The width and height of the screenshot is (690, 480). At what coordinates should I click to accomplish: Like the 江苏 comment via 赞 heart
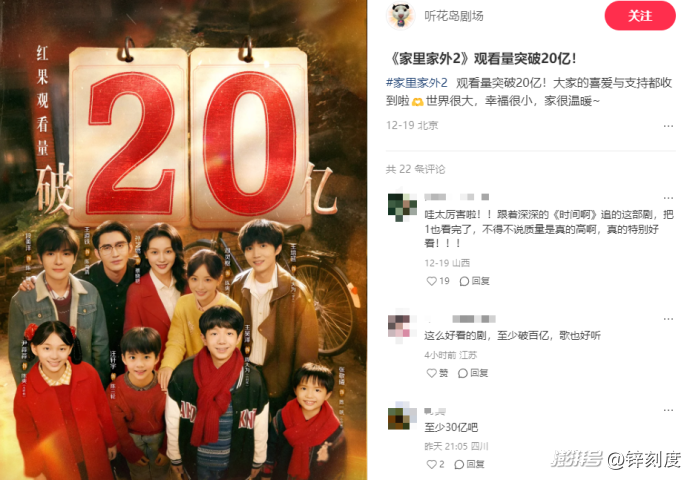[x=437, y=373]
